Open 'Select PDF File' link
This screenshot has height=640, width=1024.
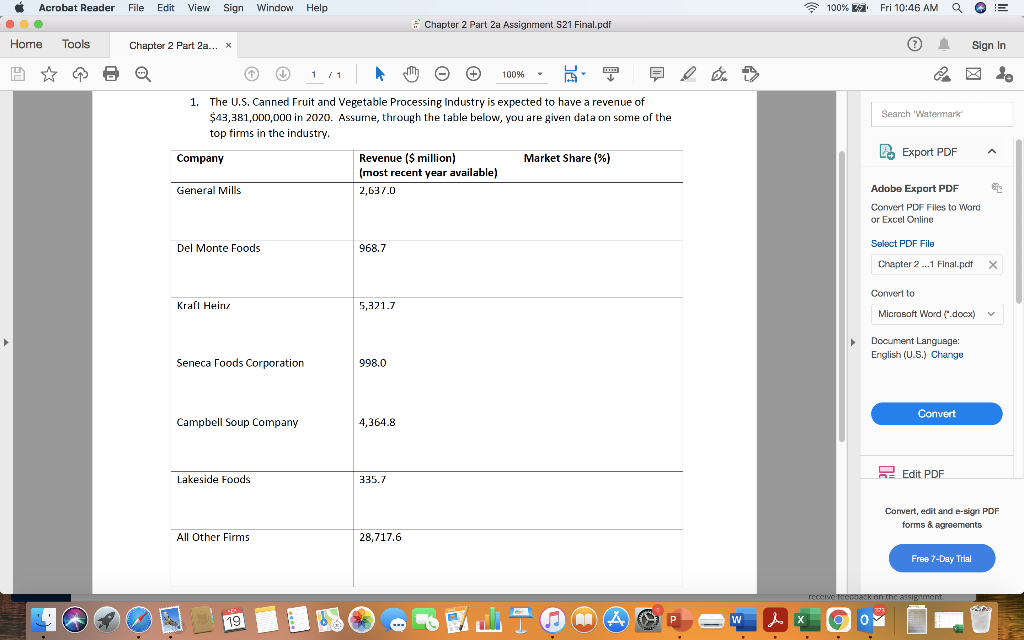pyautogui.click(x=903, y=243)
